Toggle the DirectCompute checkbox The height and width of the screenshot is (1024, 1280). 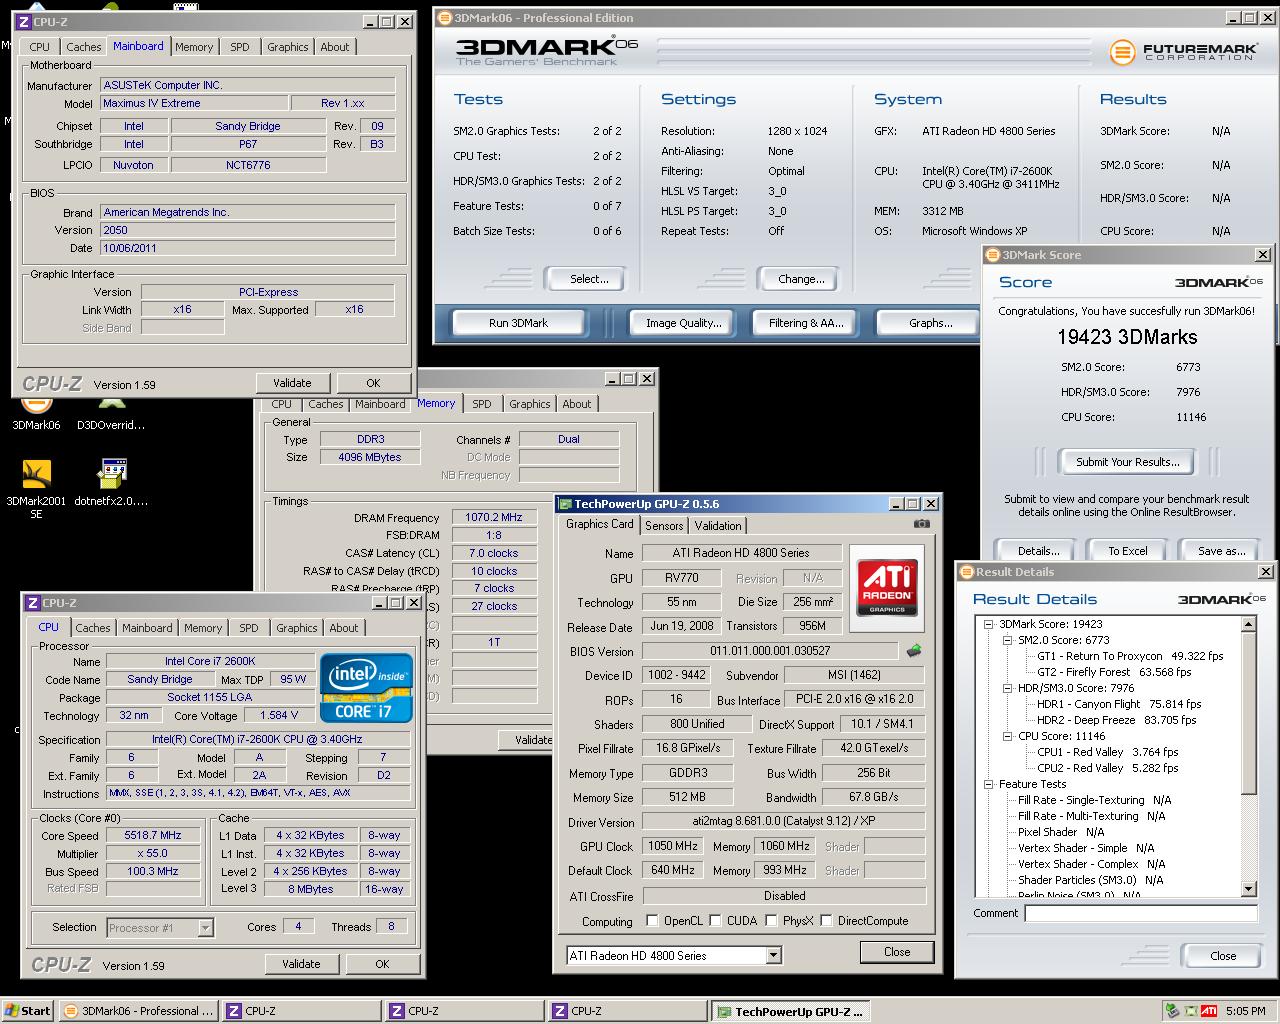[x=826, y=921]
